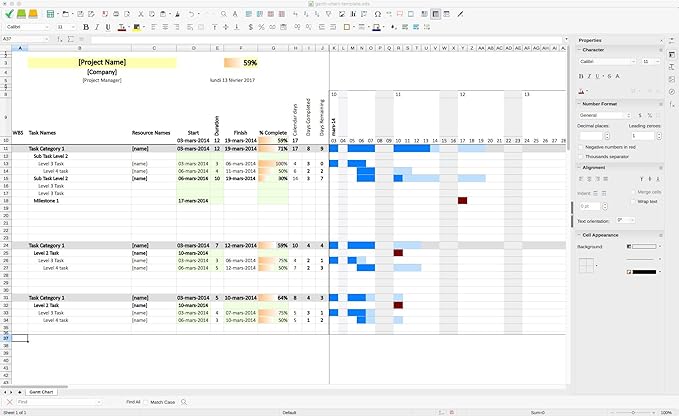
Task: Click the Find All button
Action: coord(133,402)
